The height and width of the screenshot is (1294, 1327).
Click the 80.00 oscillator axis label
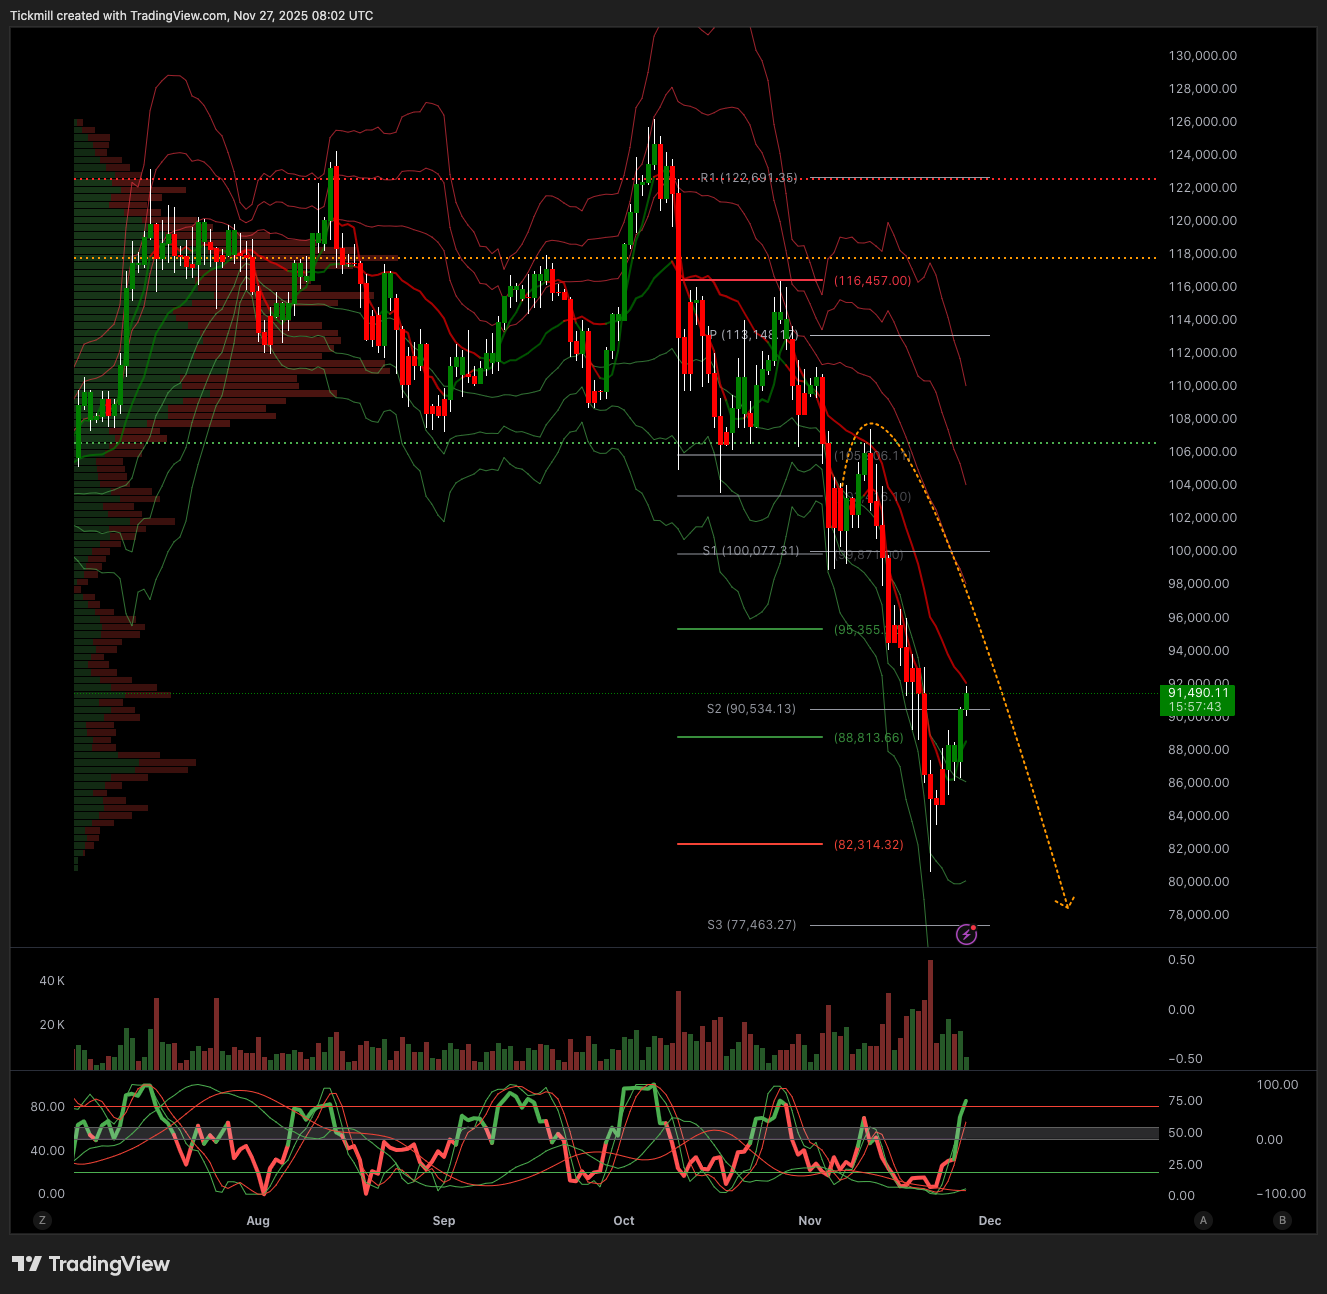coord(47,1107)
